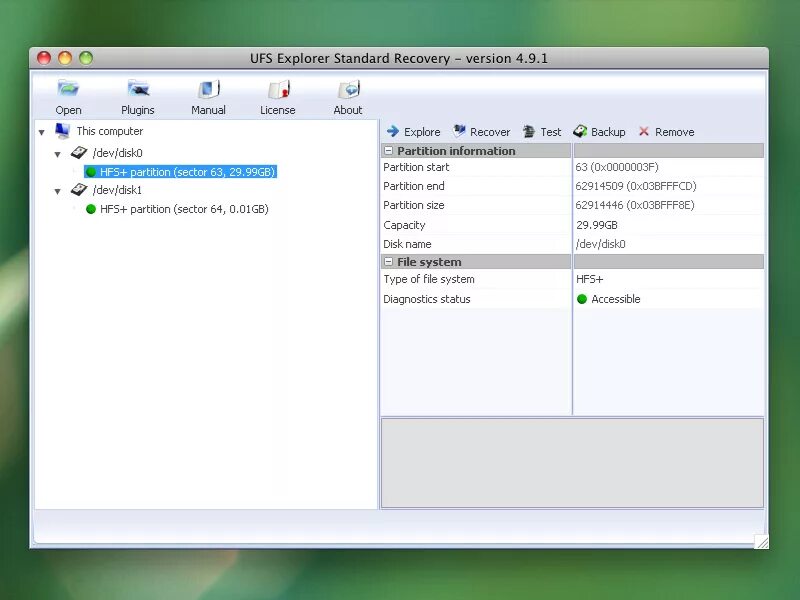This screenshot has height=600, width=800.
Task: Click the Open folder icon
Action: (x=68, y=89)
